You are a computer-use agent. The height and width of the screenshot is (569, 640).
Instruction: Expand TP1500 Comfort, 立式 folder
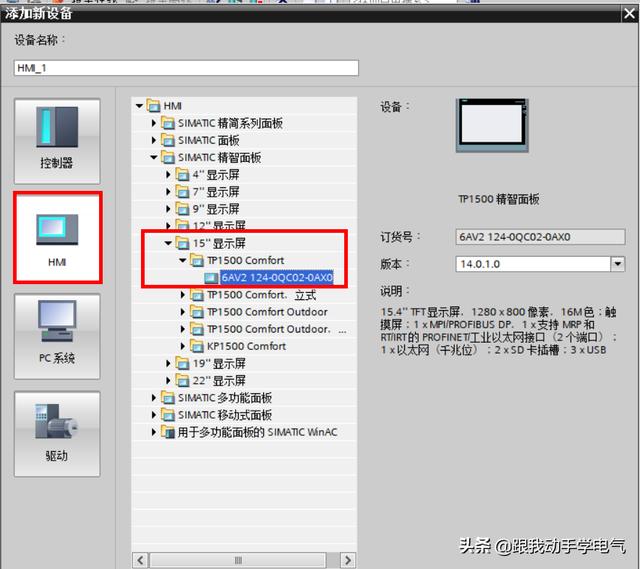[182, 294]
